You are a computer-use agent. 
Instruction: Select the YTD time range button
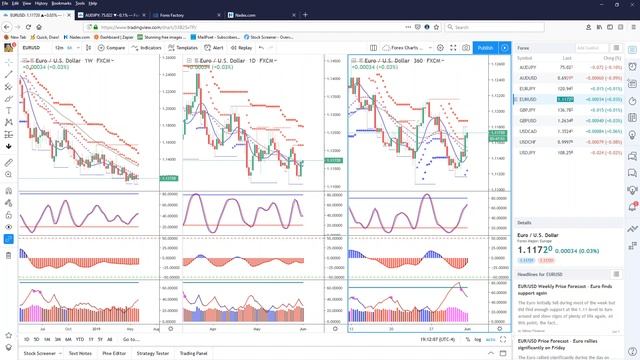(80, 339)
